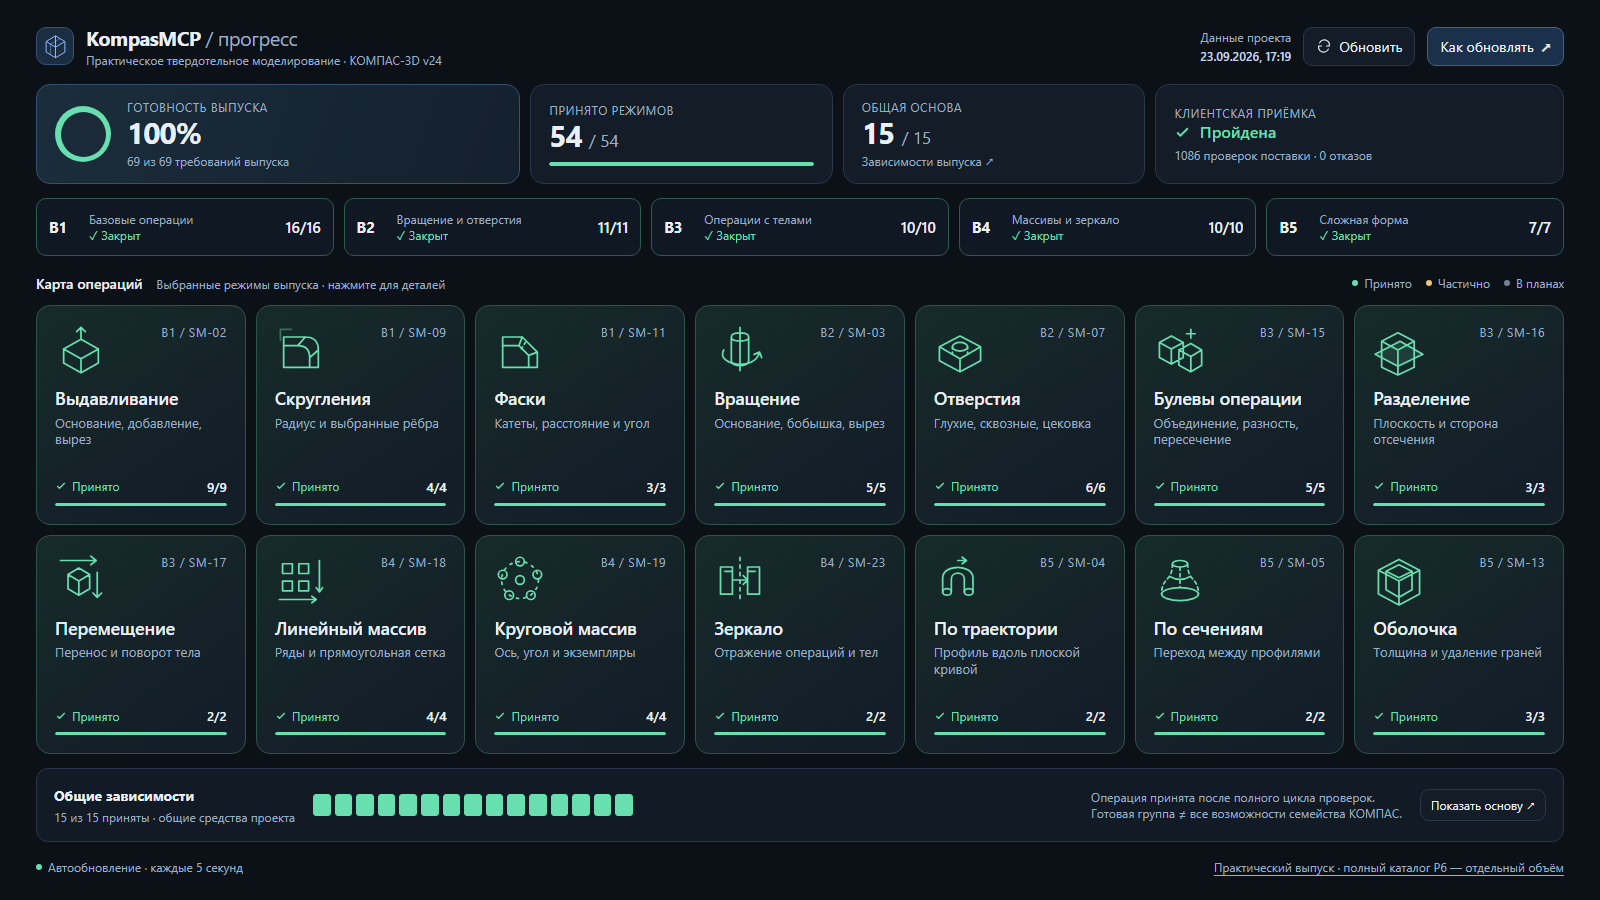Click the Фаски chamfer icon

519,351
